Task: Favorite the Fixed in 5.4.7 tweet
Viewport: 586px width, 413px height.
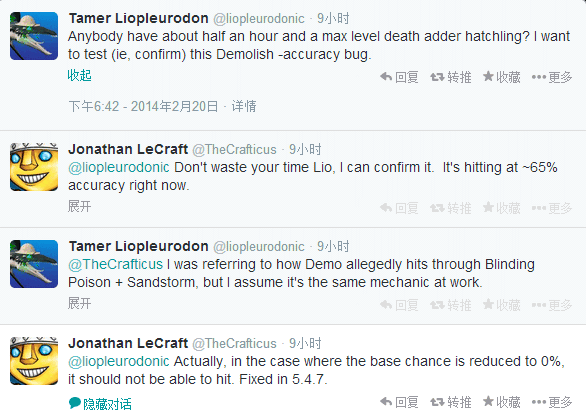Action: point(501,402)
